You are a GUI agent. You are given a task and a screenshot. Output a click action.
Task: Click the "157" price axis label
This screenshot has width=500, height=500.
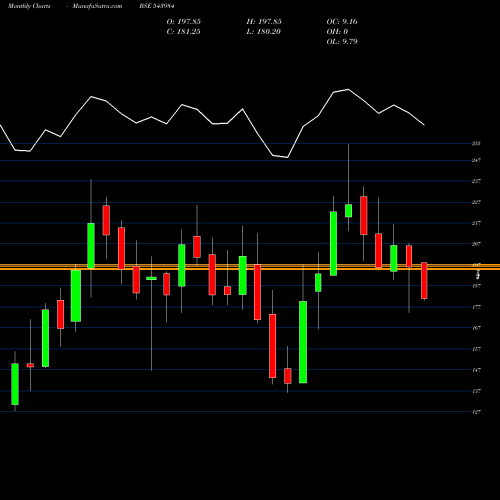(476, 349)
